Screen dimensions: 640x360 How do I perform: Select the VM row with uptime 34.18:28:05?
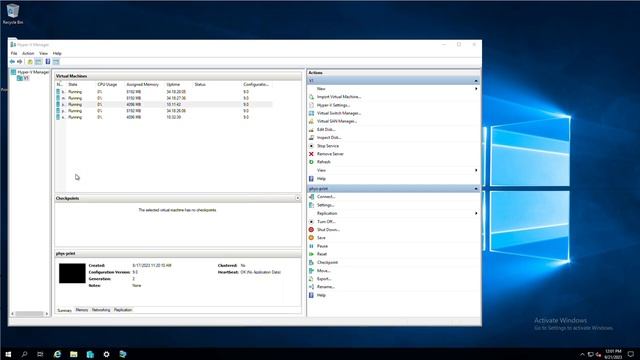[163, 92]
